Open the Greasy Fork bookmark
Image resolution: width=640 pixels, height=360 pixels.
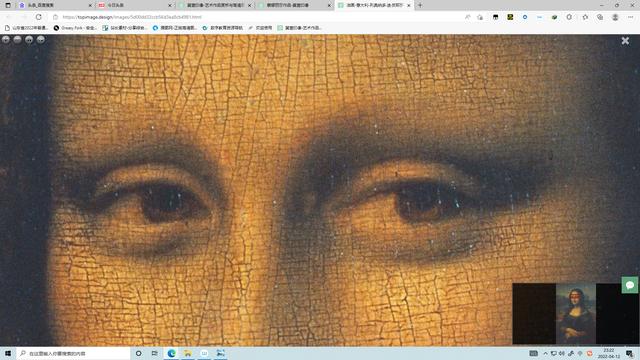(75, 28)
